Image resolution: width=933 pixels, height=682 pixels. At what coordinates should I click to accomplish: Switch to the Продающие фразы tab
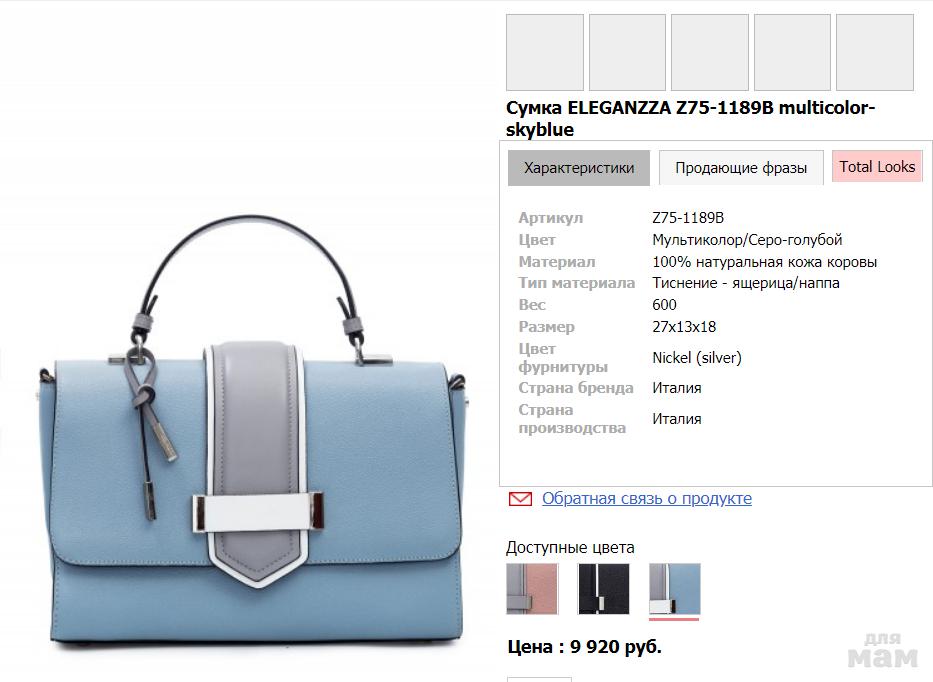[x=741, y=168]
